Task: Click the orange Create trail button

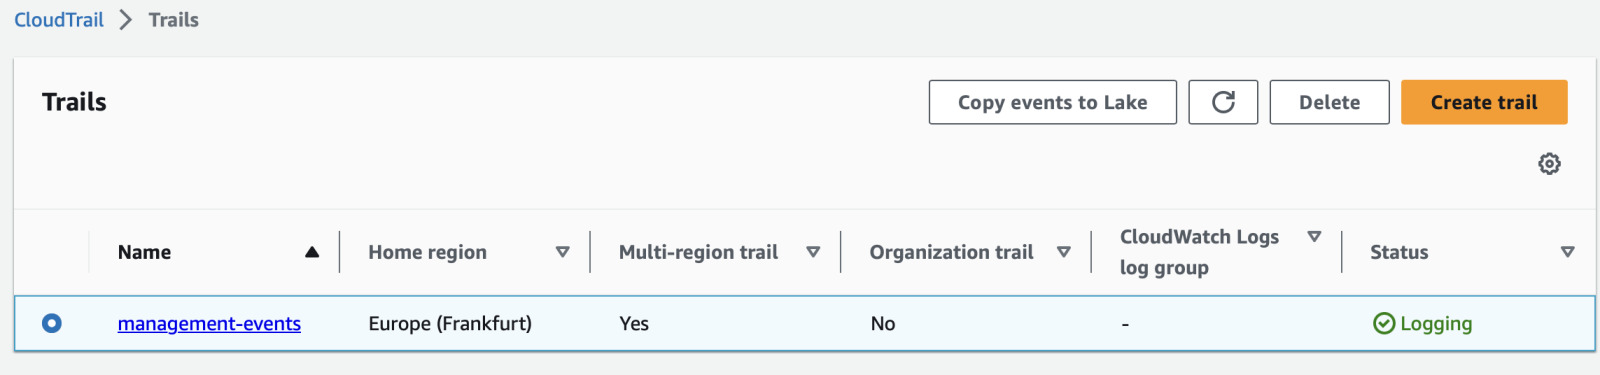Action: [x=1484, y=102]
